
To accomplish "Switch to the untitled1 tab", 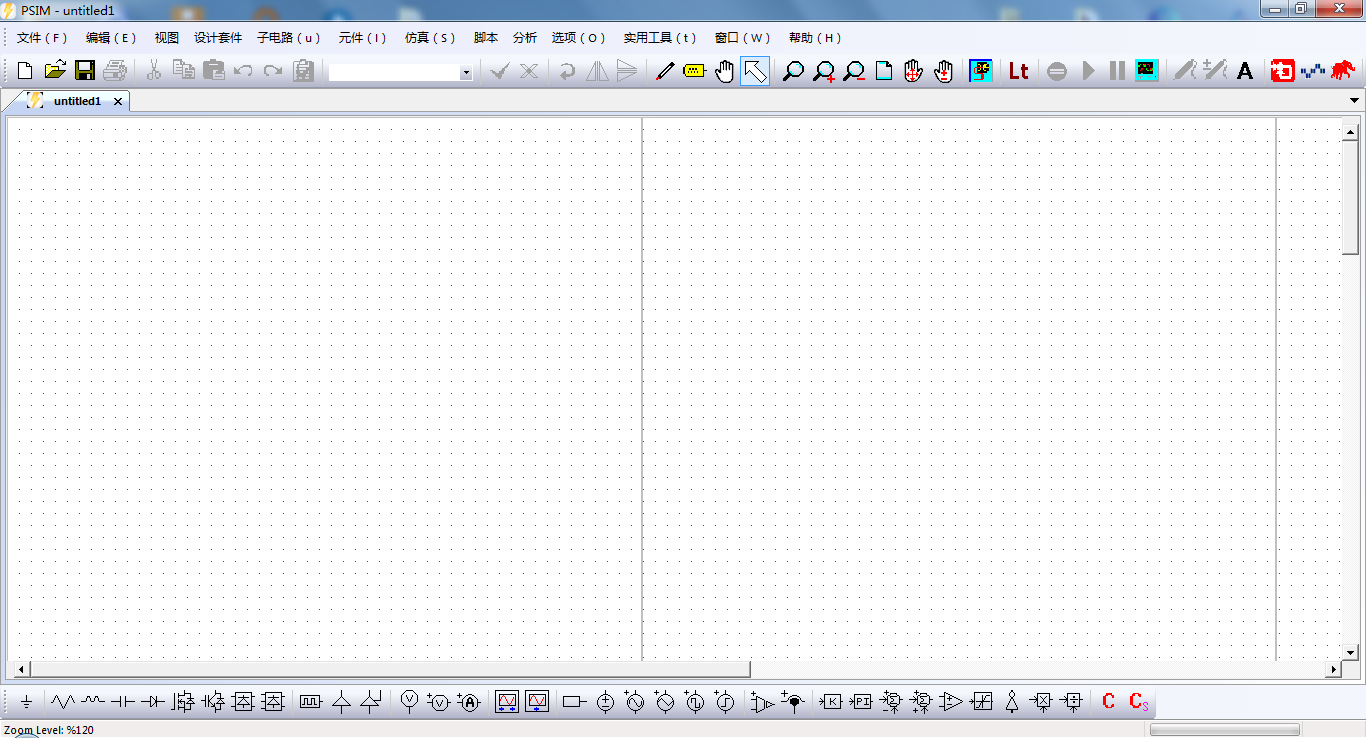I will (x=77, y=101).
